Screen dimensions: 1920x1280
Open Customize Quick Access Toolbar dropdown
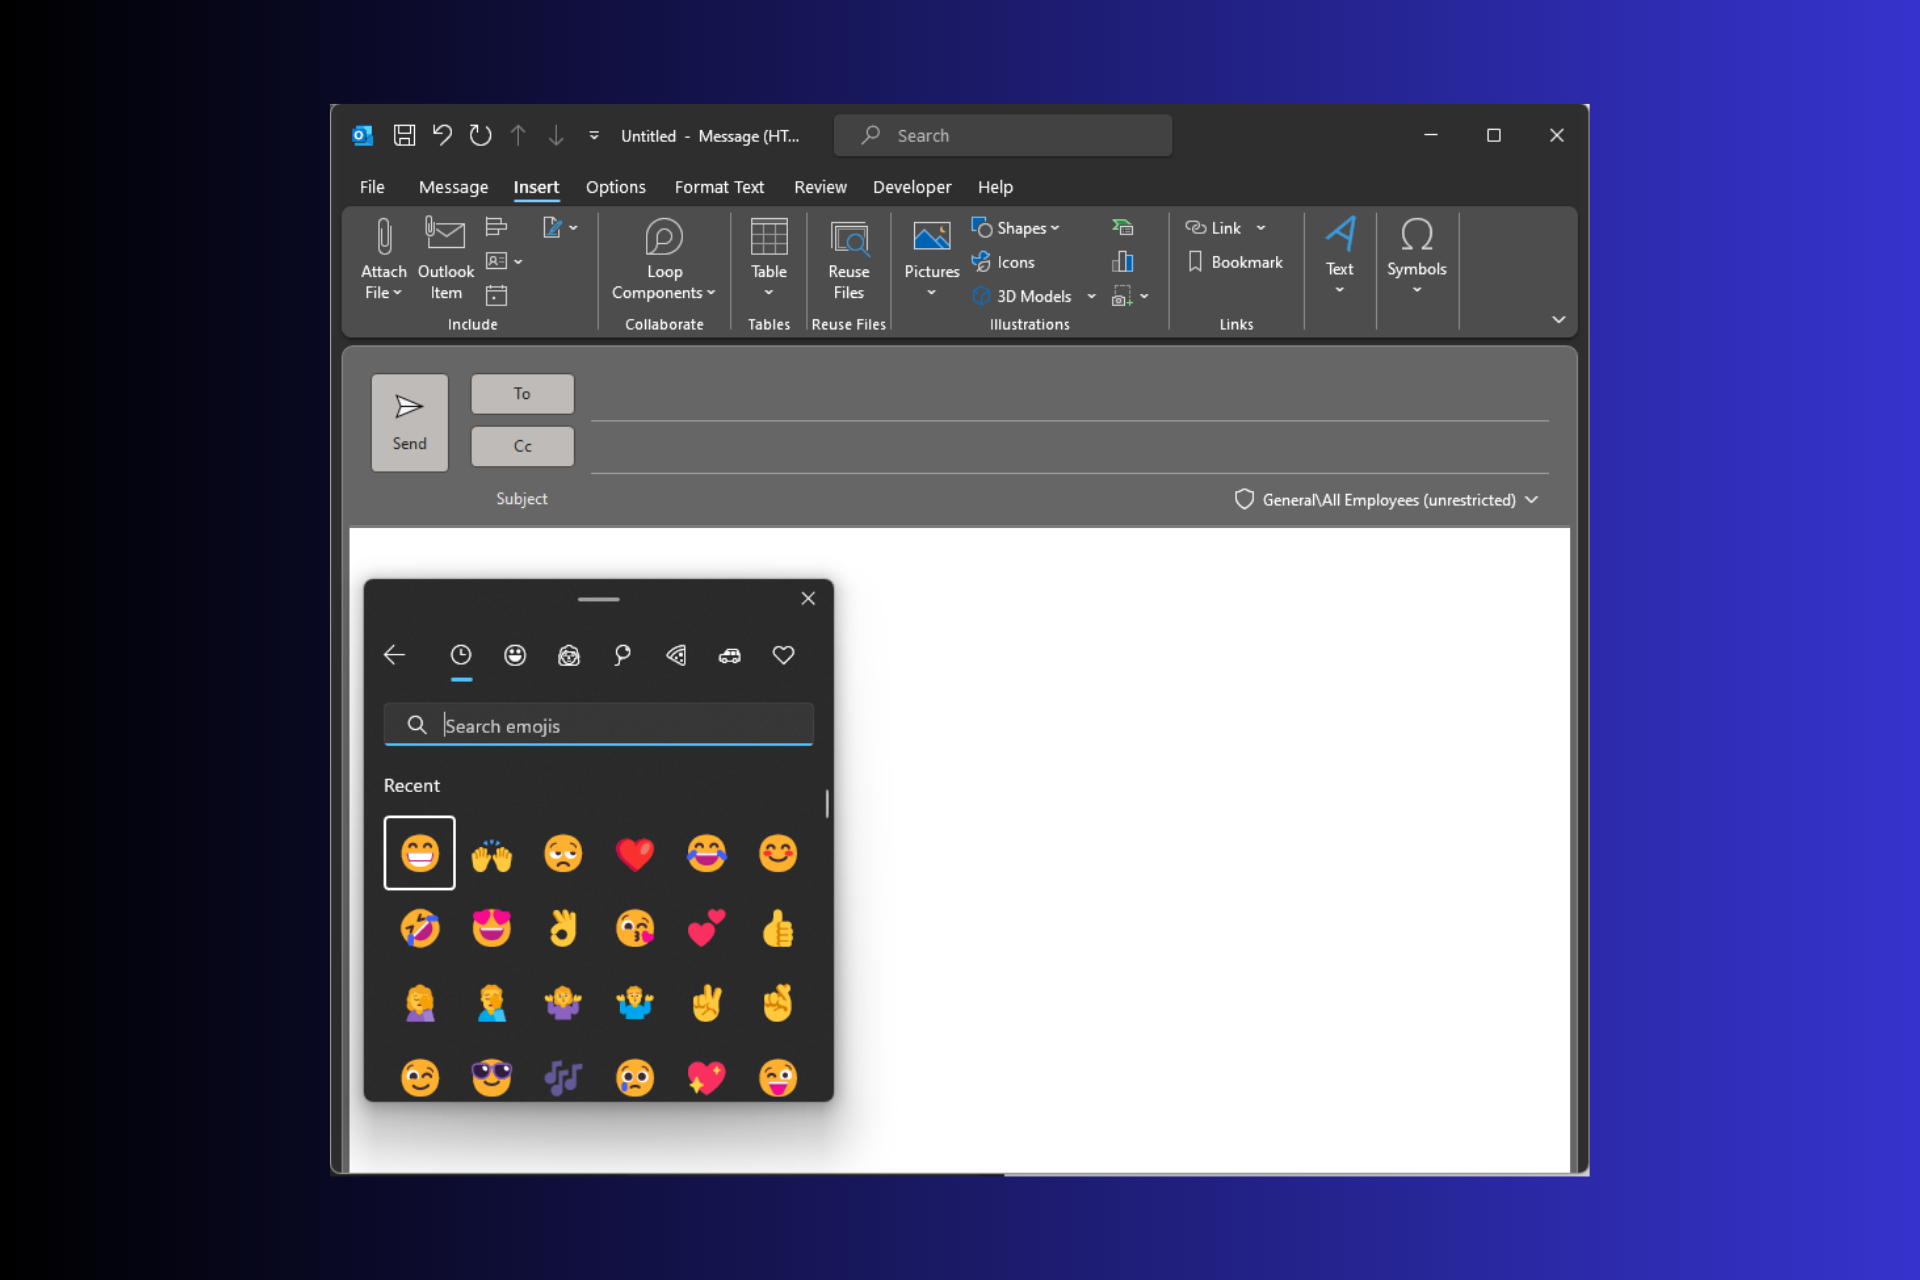click(x=594, y=135)
